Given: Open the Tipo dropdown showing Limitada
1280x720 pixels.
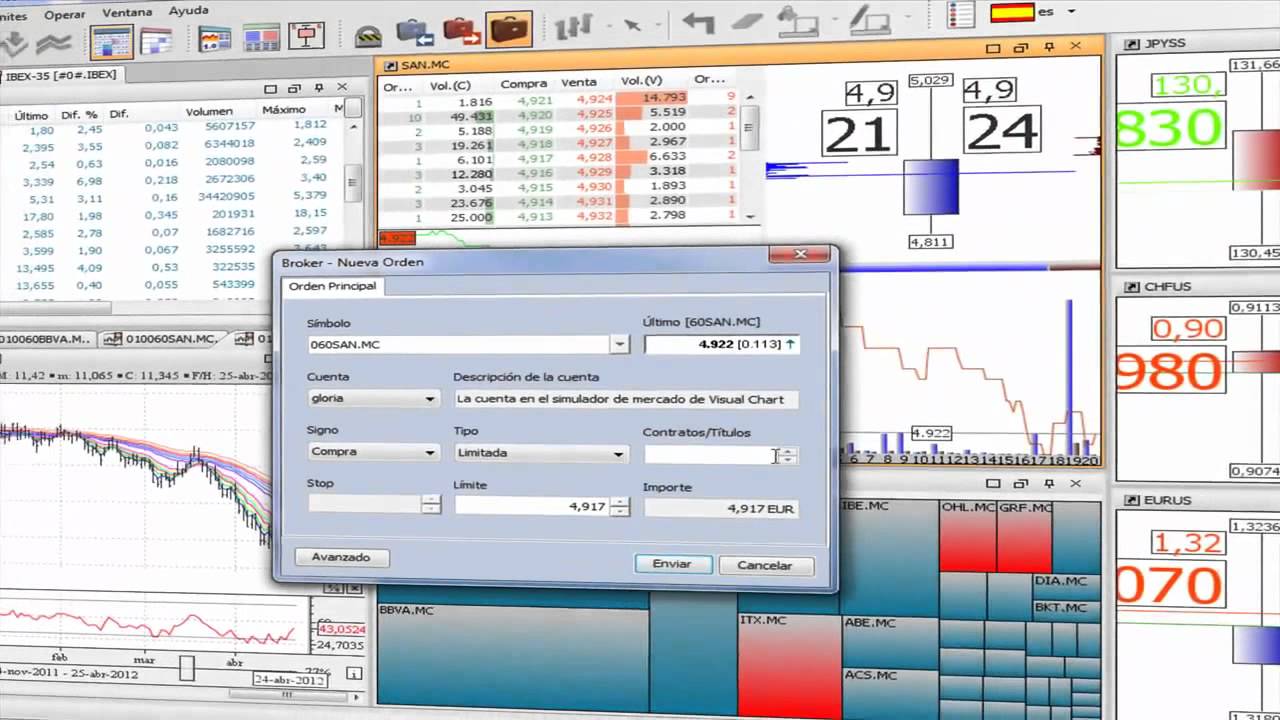Looking at the screenshot, I should (540, 453).
